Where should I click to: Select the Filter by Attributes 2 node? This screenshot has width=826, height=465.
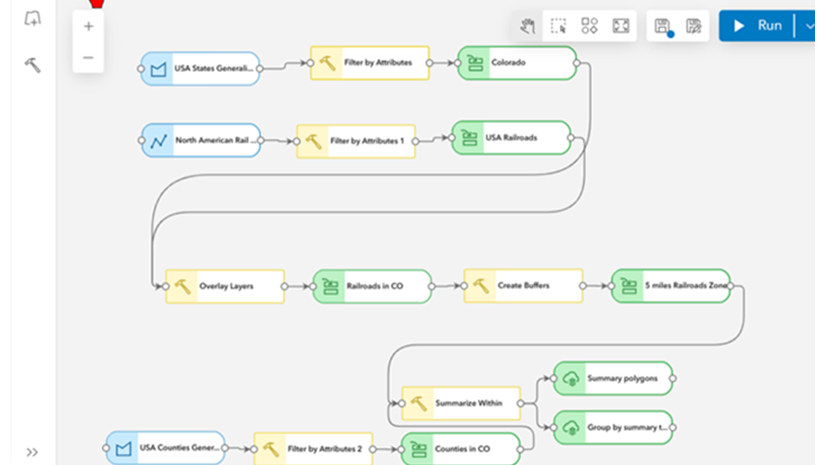point(313,449)
